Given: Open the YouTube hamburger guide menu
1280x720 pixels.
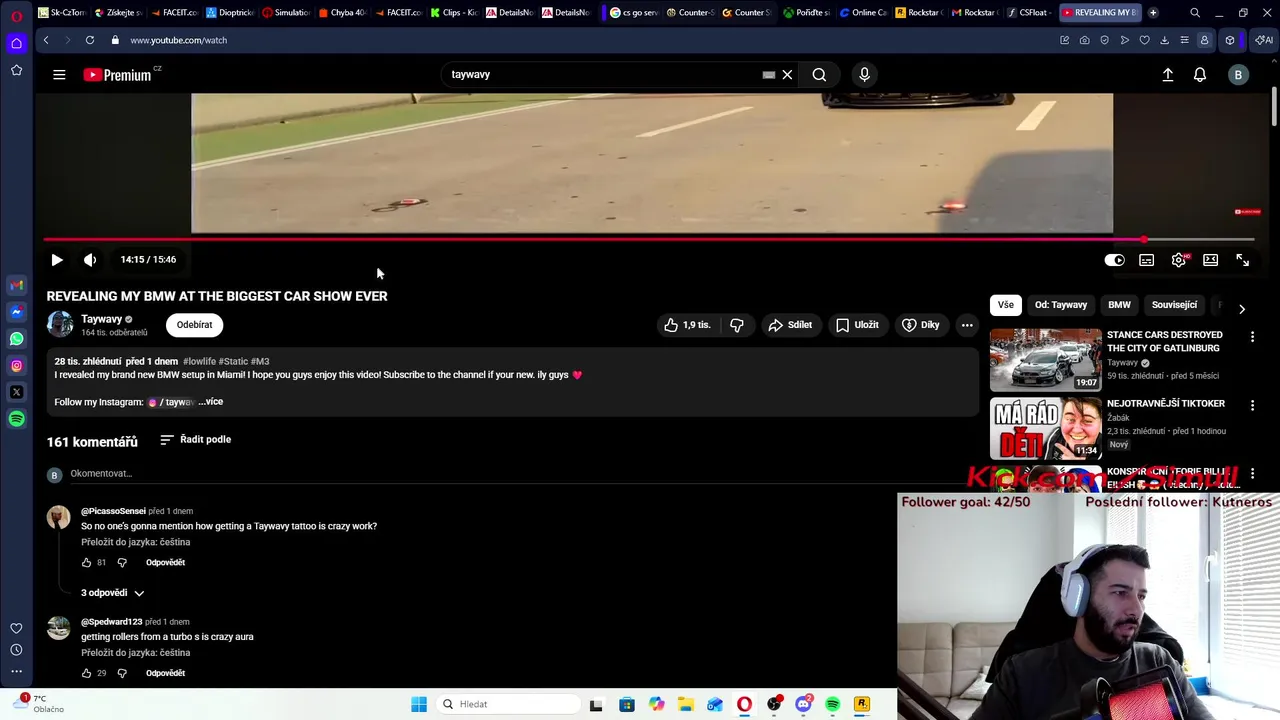Looking at the screenshot, I should [x=59, y=75].
